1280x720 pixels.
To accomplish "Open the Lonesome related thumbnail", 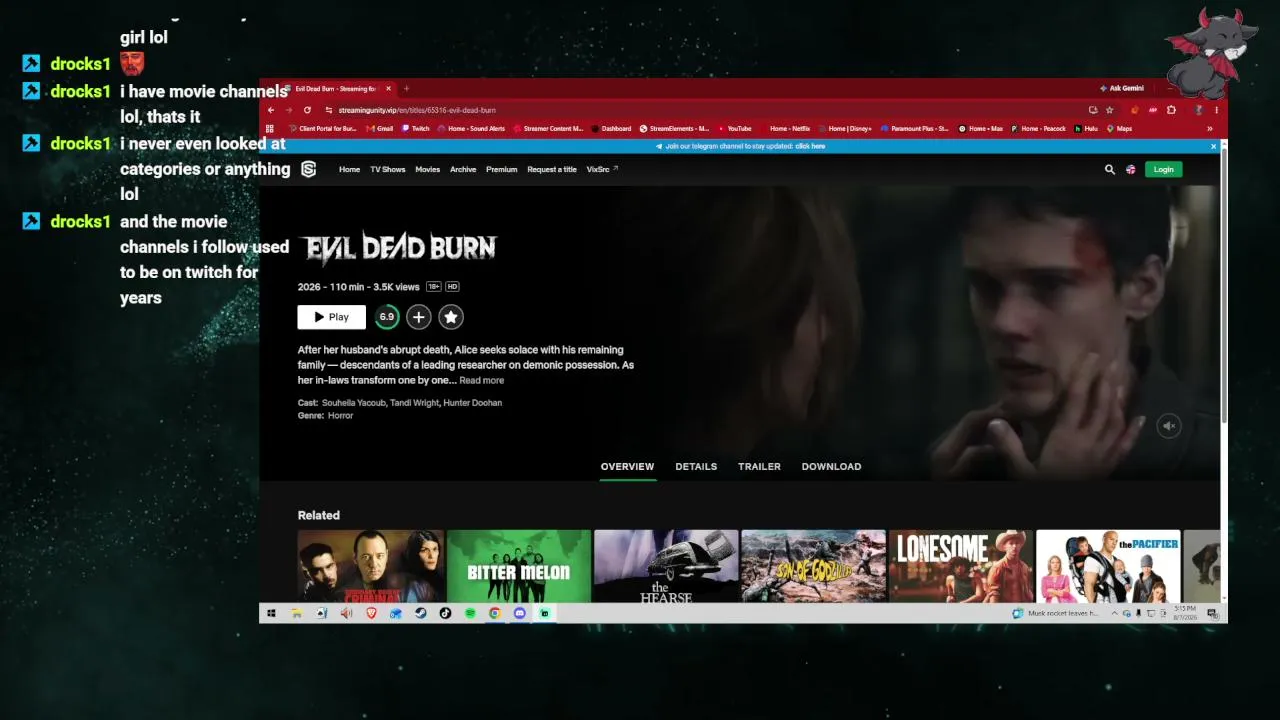I will (x=961, y=566).
